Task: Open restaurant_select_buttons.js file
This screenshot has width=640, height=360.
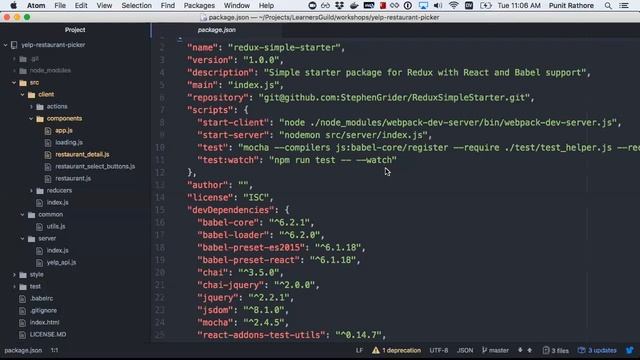Action: (95, 167)
